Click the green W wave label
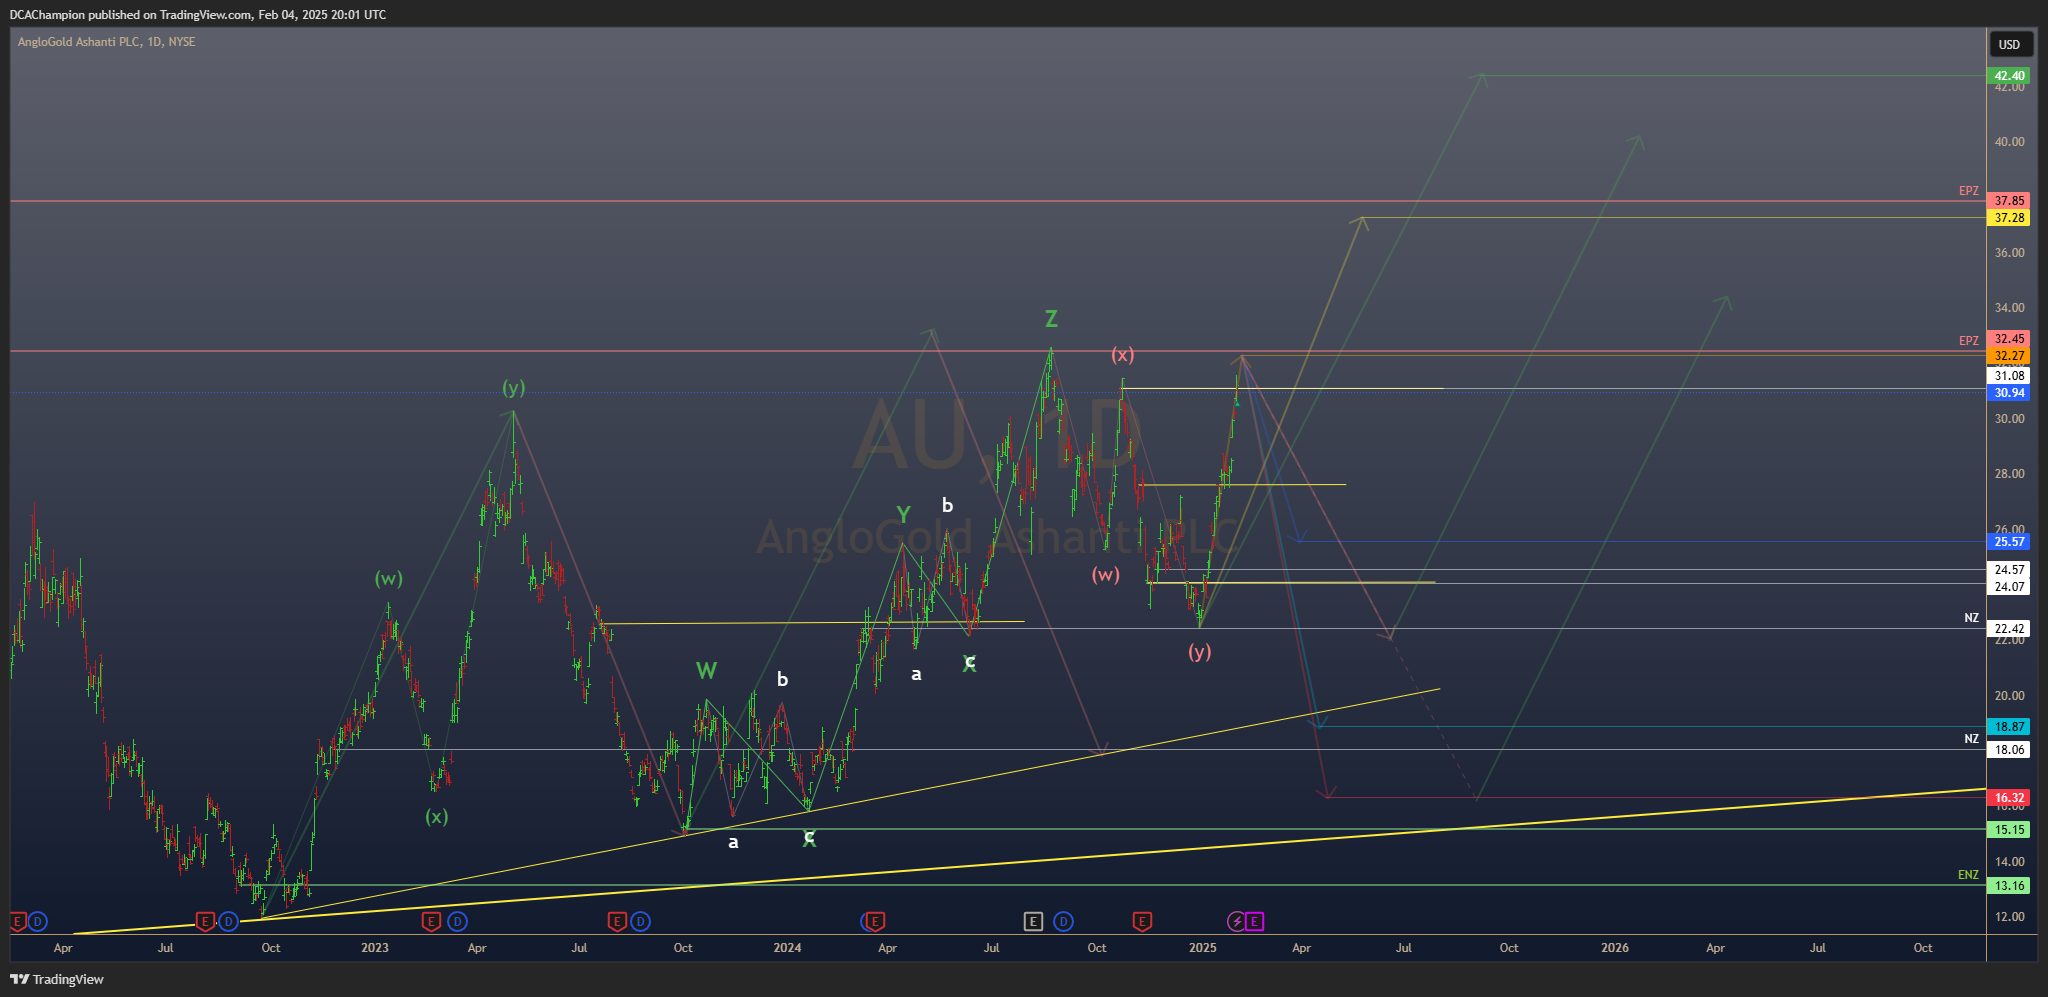This screenshot has height=997, width=2048. click(x=706, y=670)
